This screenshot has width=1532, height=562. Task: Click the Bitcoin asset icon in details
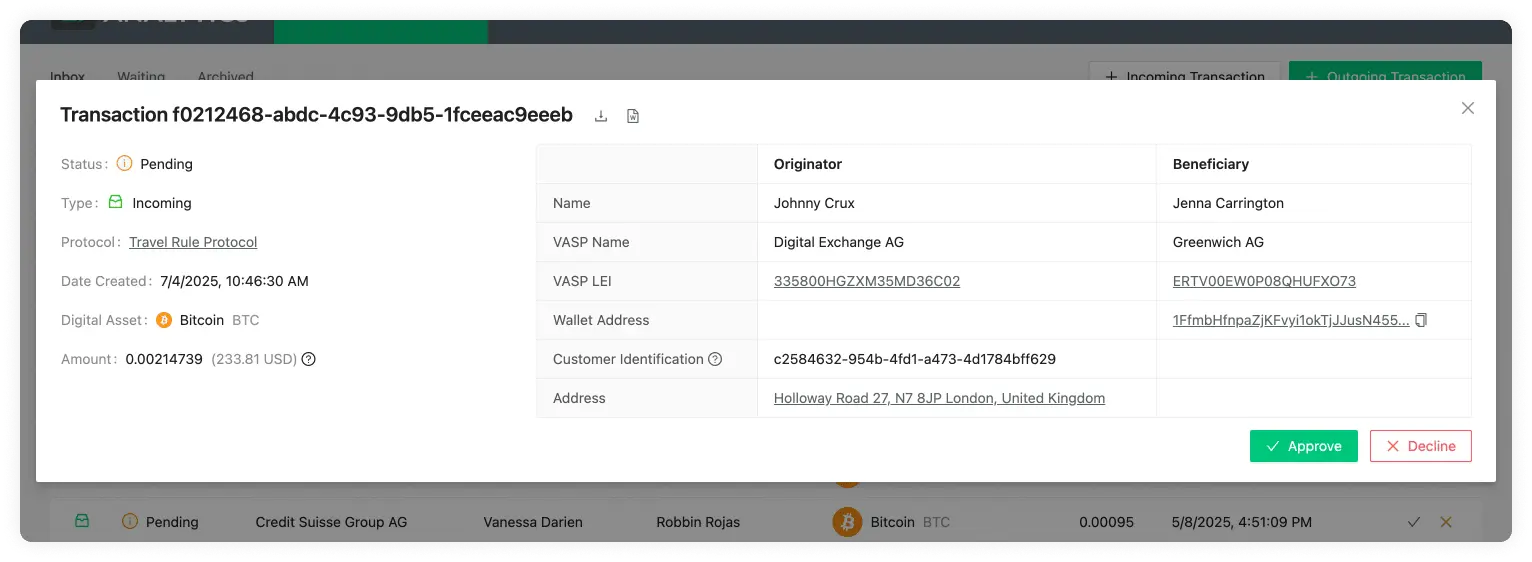click(164, 320)
